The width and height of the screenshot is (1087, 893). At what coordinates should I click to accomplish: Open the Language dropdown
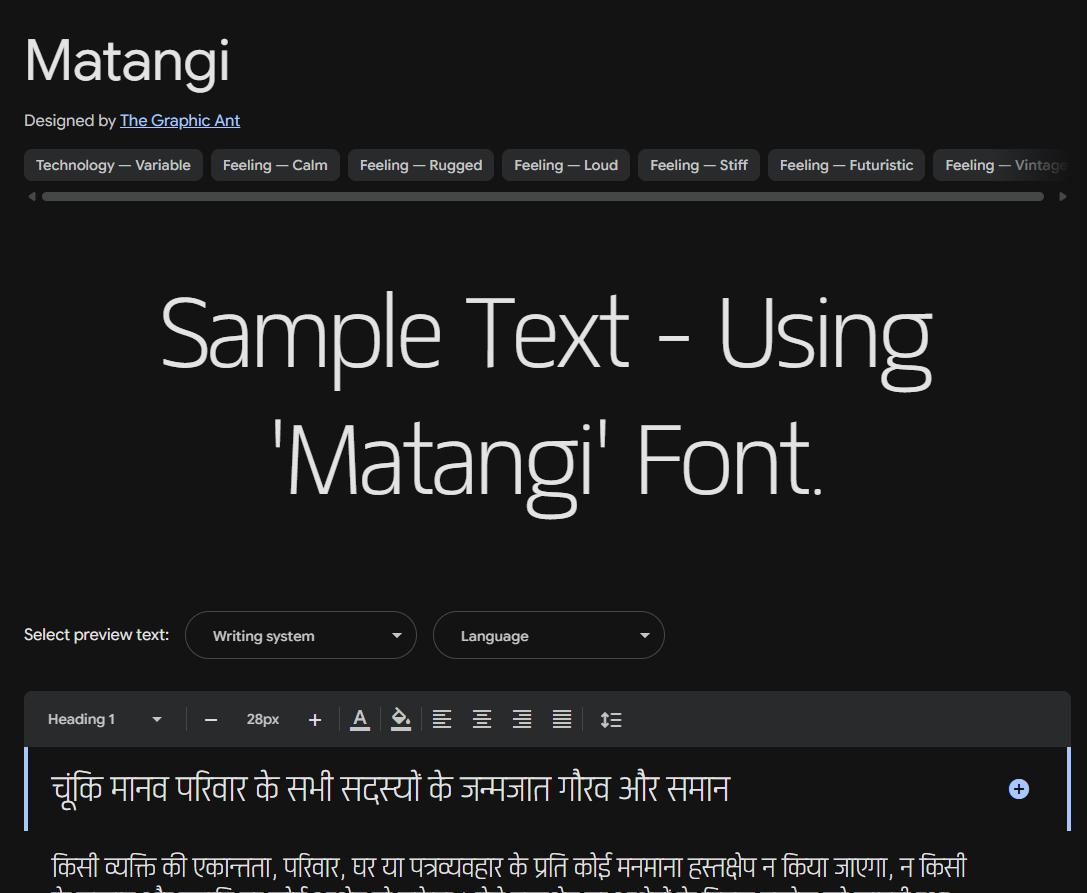point(549,635)
